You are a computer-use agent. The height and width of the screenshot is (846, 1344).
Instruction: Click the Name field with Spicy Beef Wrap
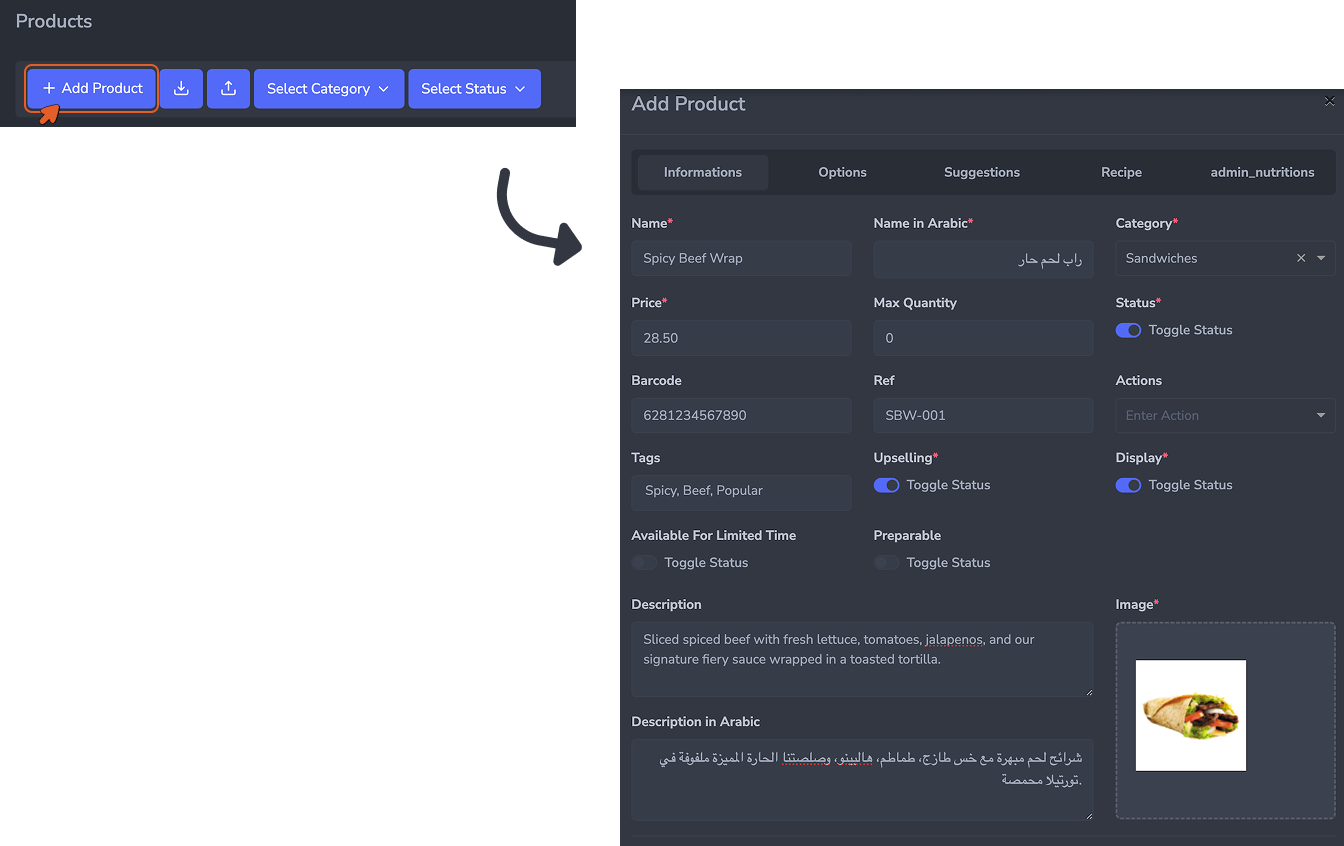point(742,258)
